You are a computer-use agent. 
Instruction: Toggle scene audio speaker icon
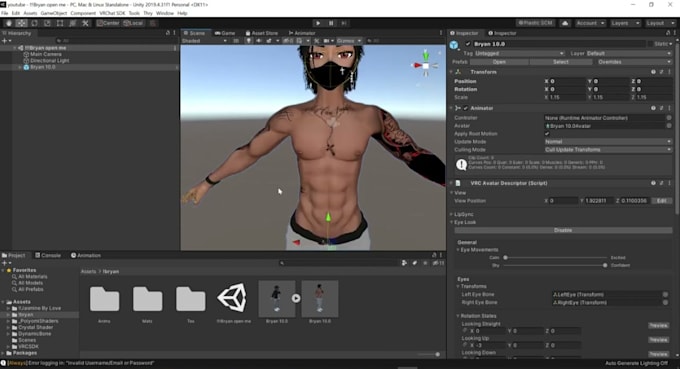(258, 41)
